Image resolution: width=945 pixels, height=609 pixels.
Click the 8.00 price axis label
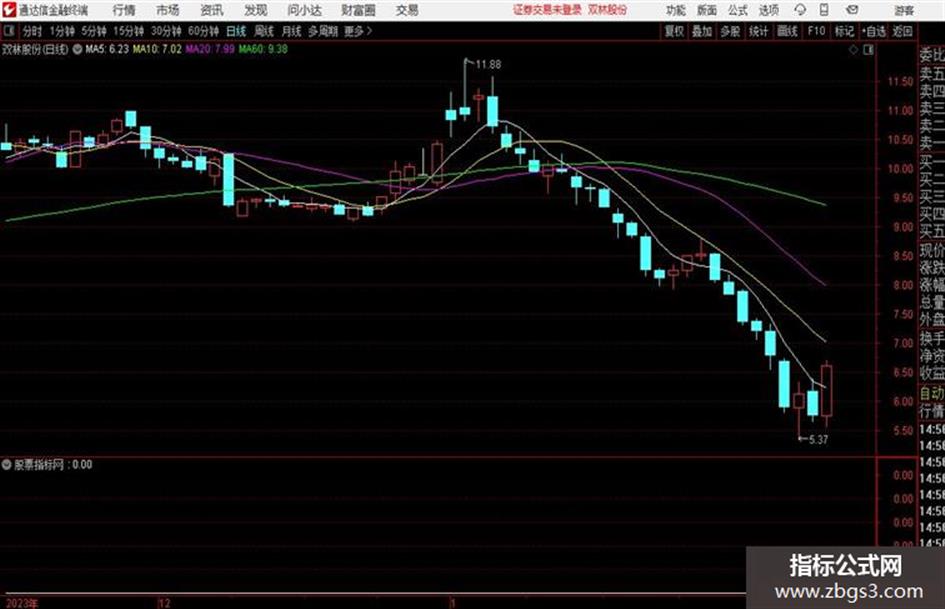(x=903, y=285)
